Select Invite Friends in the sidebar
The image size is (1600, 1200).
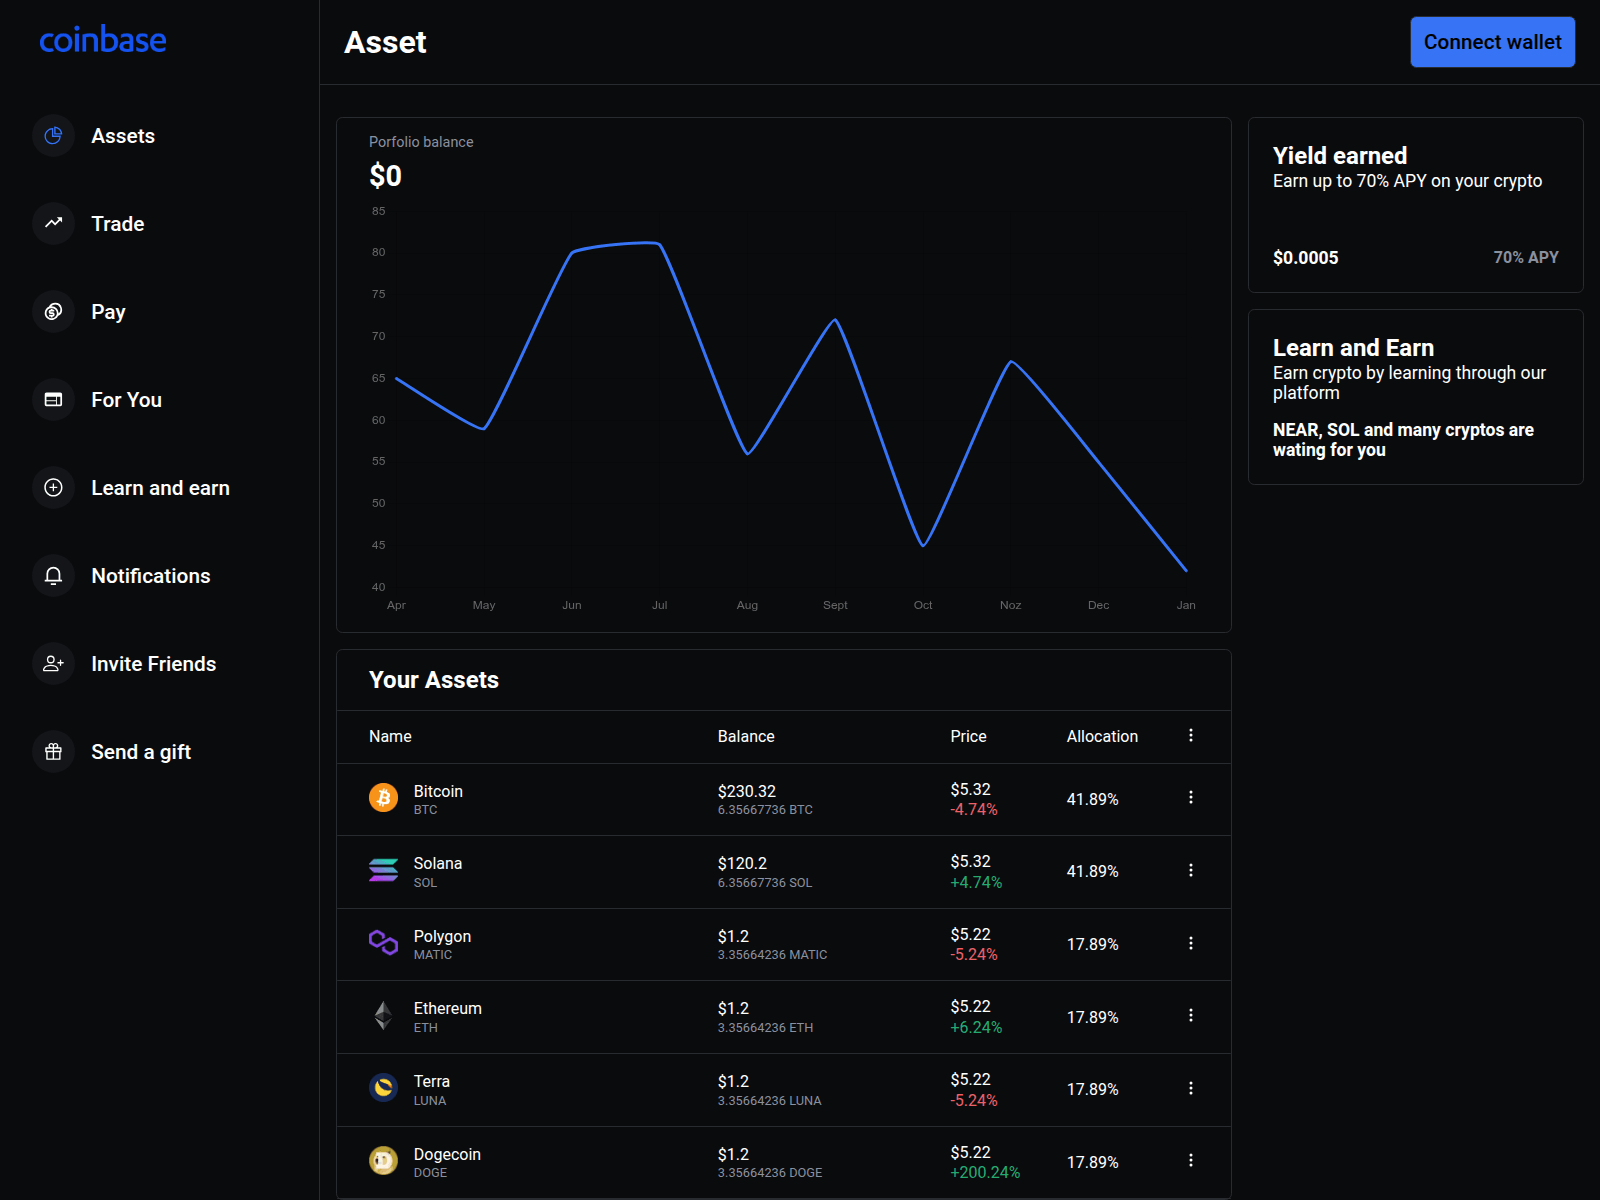click(153, 664)
